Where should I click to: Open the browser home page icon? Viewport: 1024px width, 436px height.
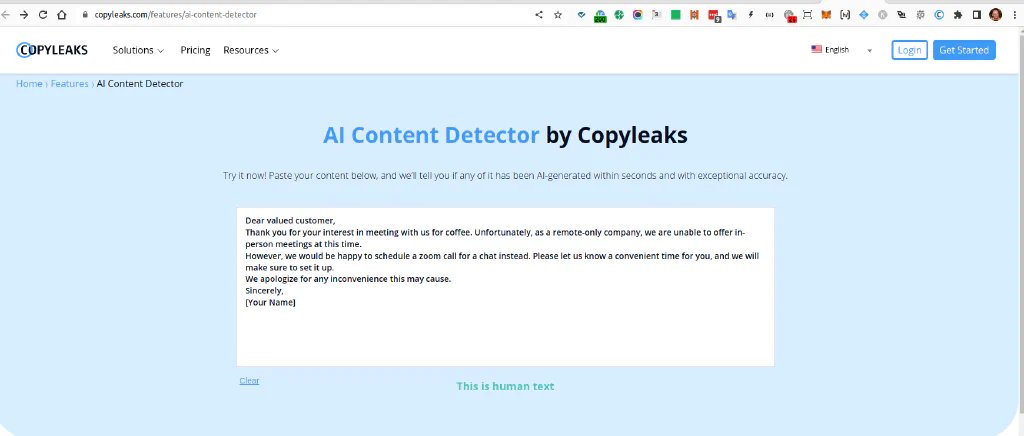61,14
